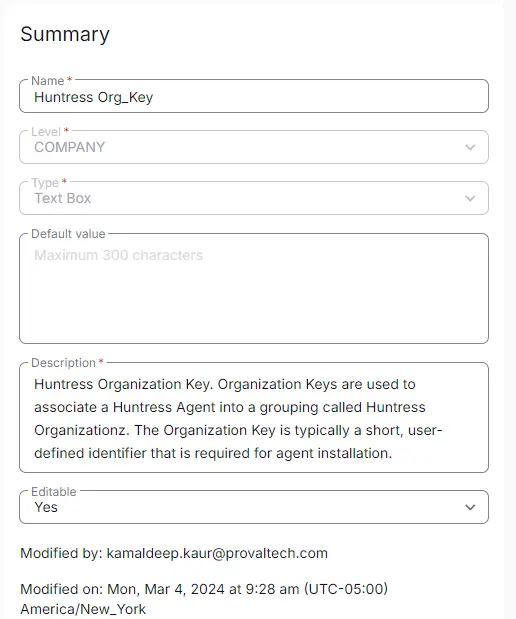Click the Modified on date line
Screen dimensions: 516x619
coord(204,599)
